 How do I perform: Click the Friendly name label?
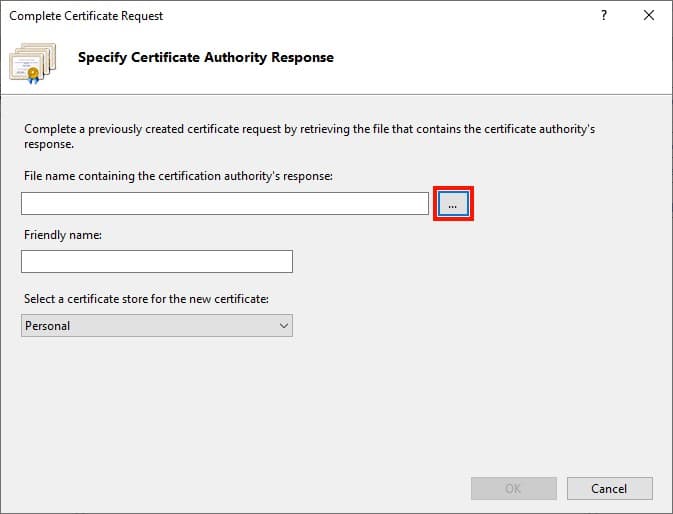pyautogui.click(x=63, y=235)
